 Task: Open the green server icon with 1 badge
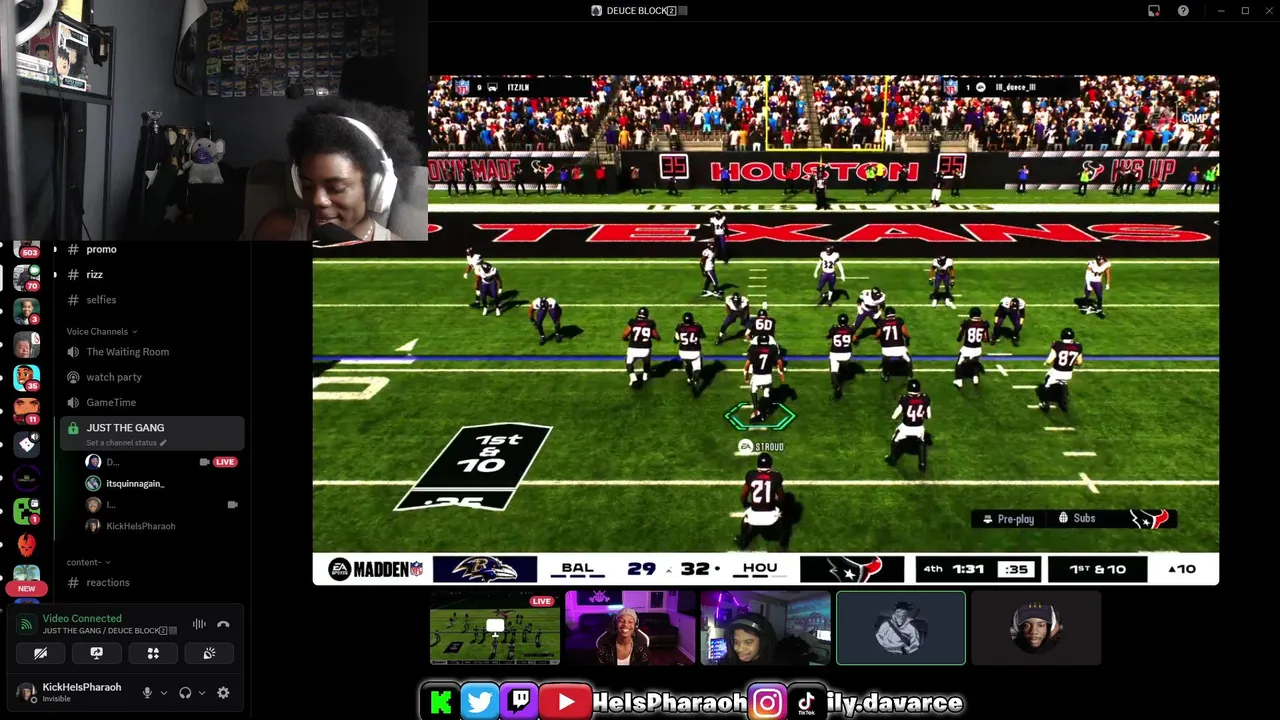point(27,511)
